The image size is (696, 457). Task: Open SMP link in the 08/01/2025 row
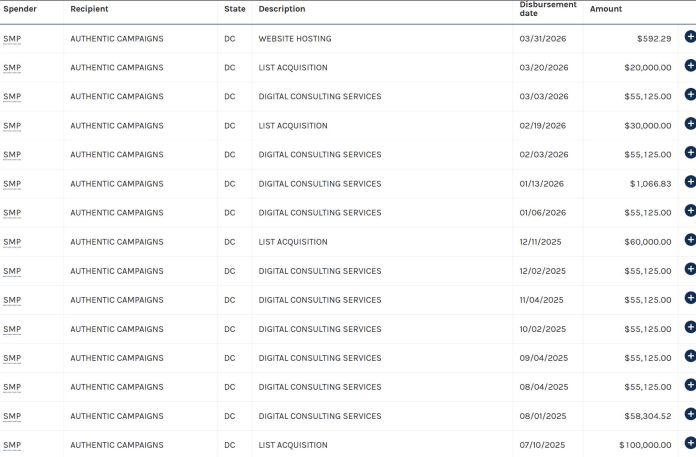[x=12, y=417]
